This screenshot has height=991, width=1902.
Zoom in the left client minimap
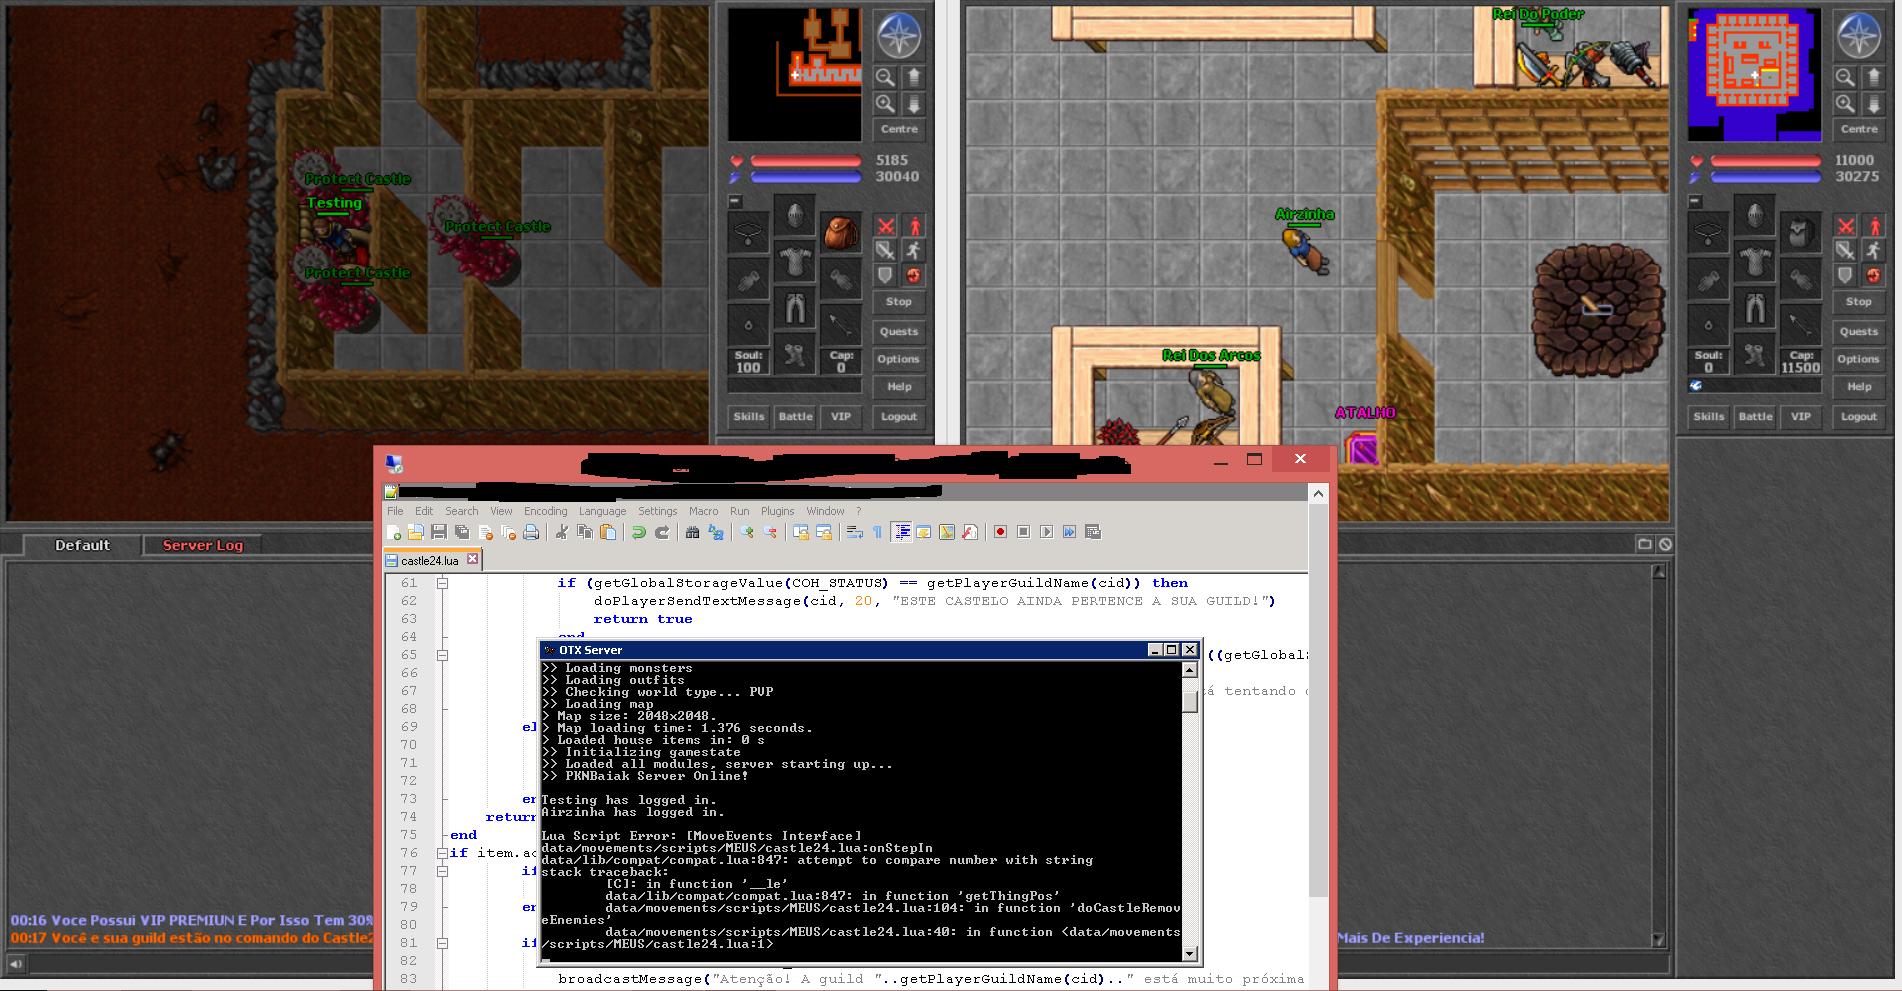(885, 104)
